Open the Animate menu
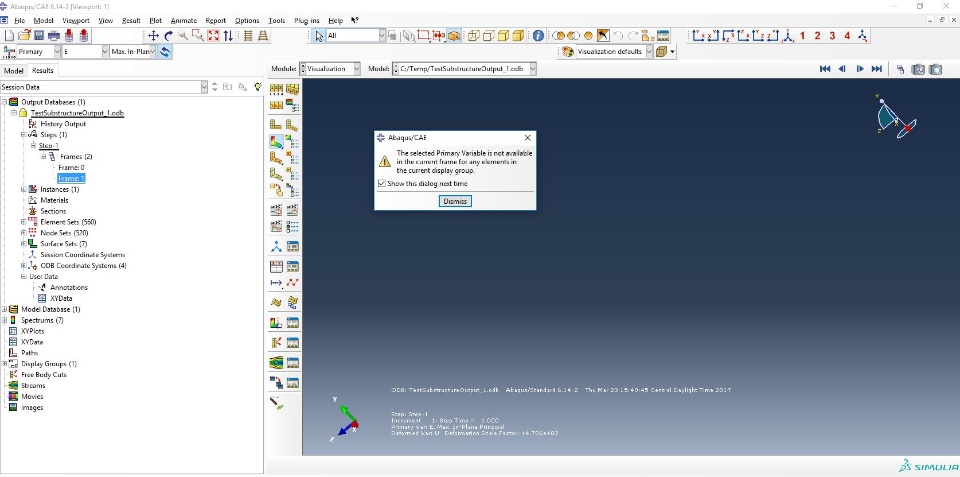This screenshot has height=477, width=960. click(x=184, y=20)
